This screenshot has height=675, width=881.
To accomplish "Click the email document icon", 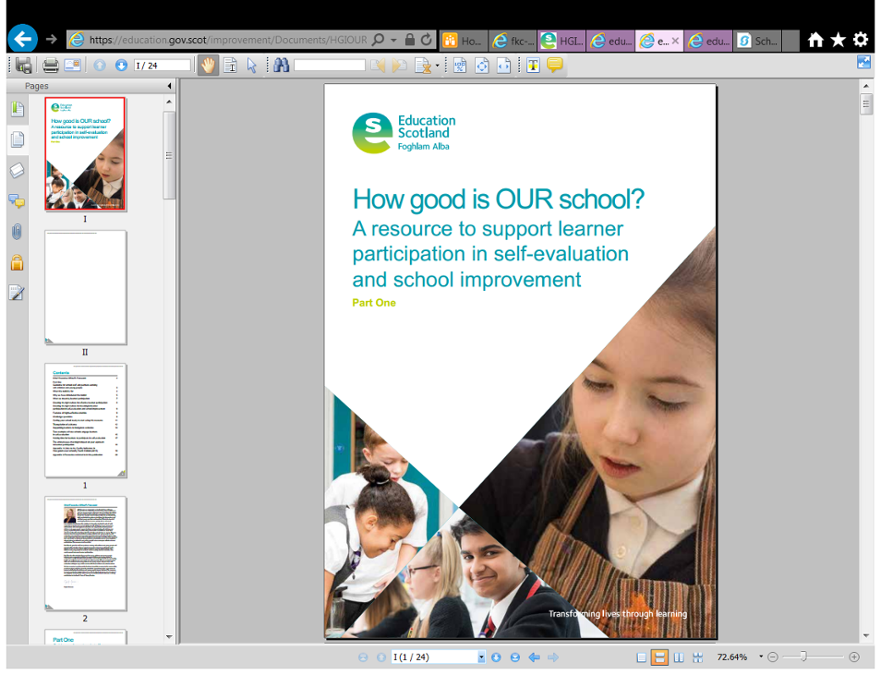I will point(72,65).
